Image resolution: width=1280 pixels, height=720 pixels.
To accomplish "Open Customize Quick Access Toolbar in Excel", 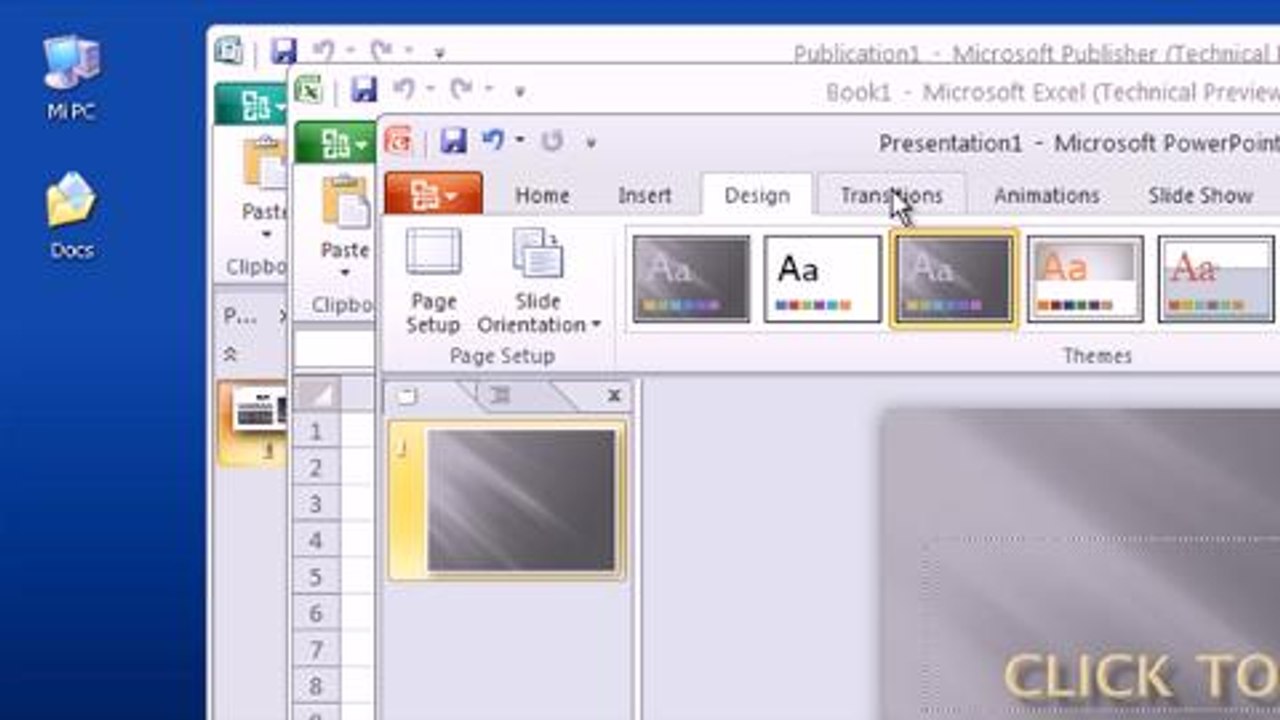I will pyautogui.click(x=519, y=92).
